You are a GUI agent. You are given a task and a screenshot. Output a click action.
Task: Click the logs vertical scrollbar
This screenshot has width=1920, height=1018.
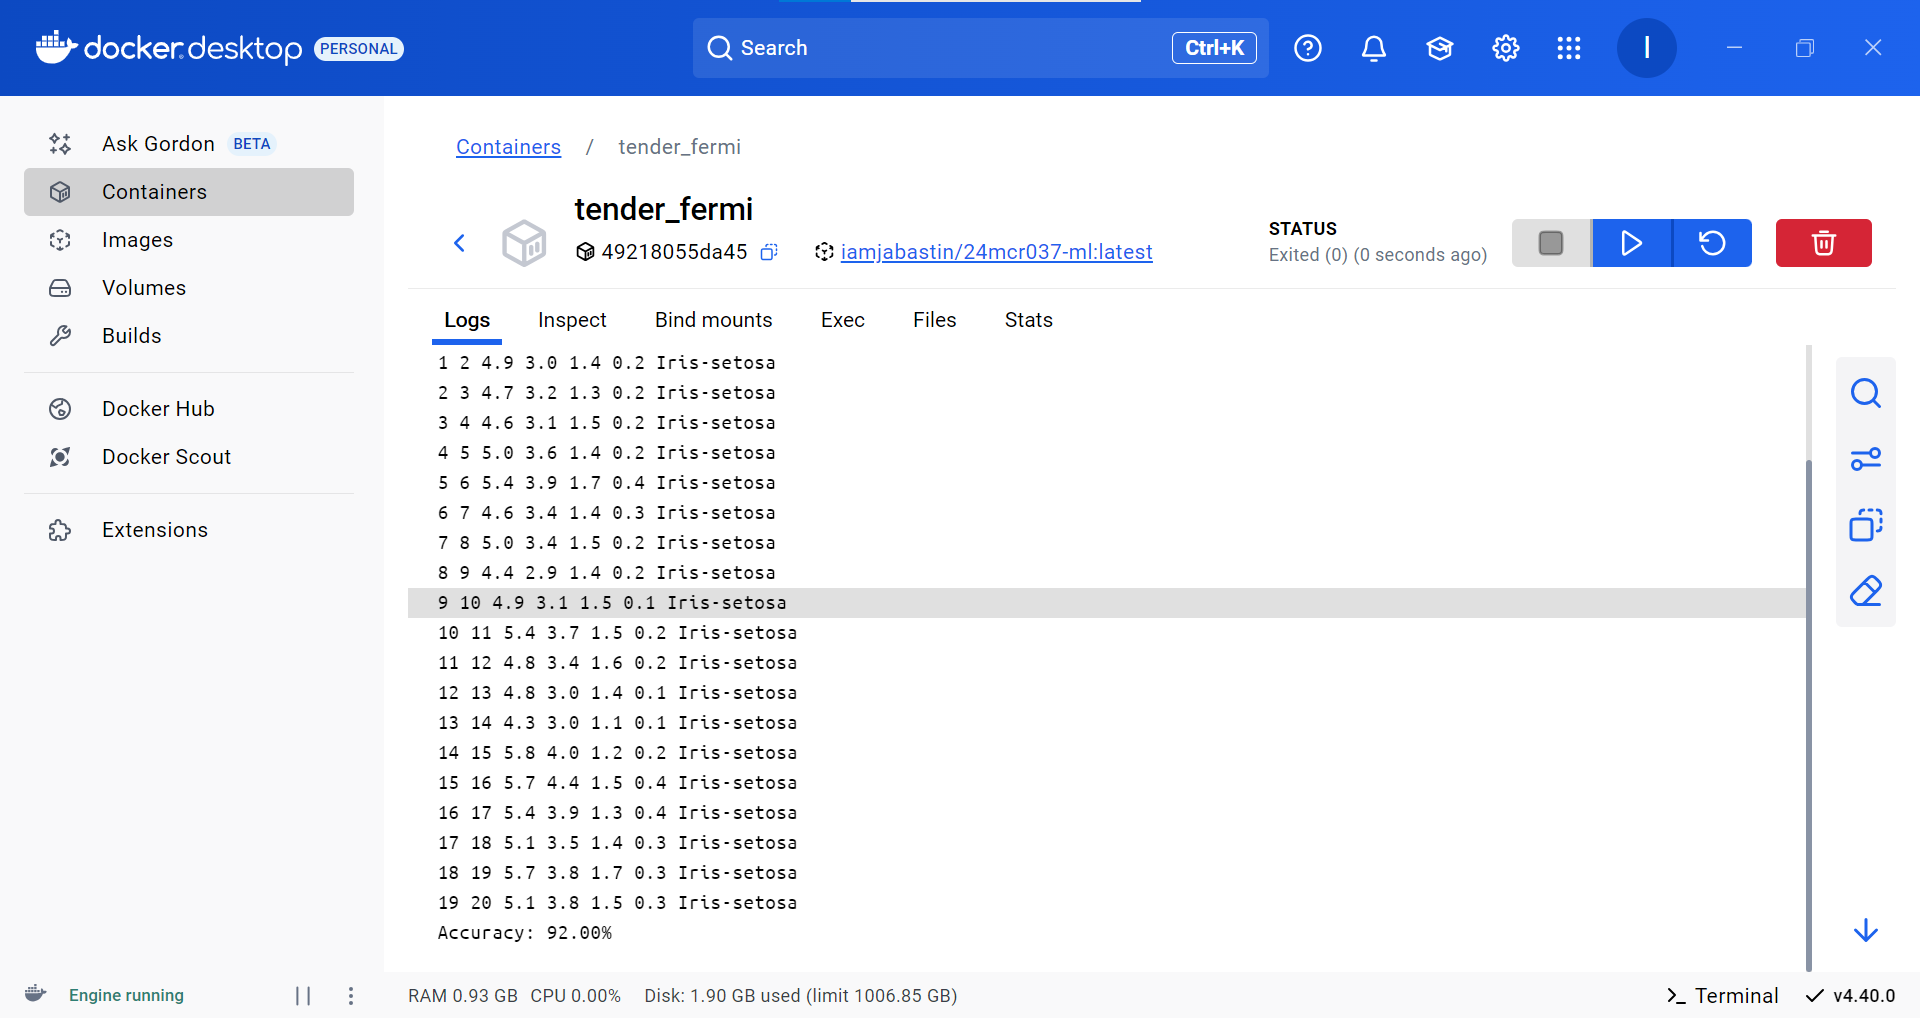coord(1809,715)
